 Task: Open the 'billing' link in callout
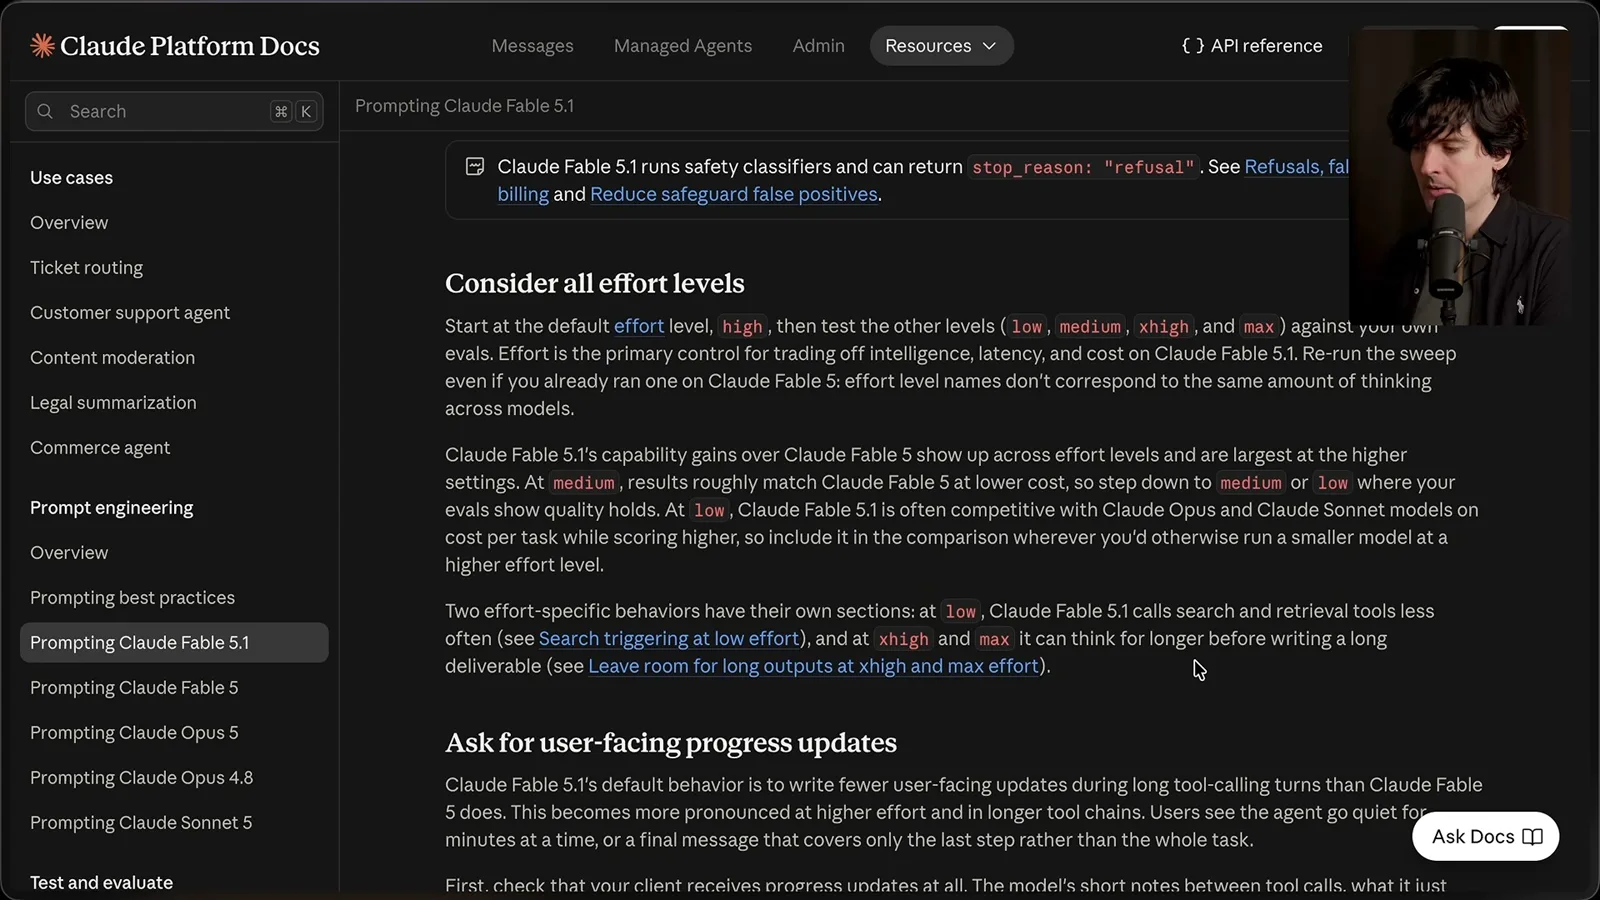(x=523, y=194)
